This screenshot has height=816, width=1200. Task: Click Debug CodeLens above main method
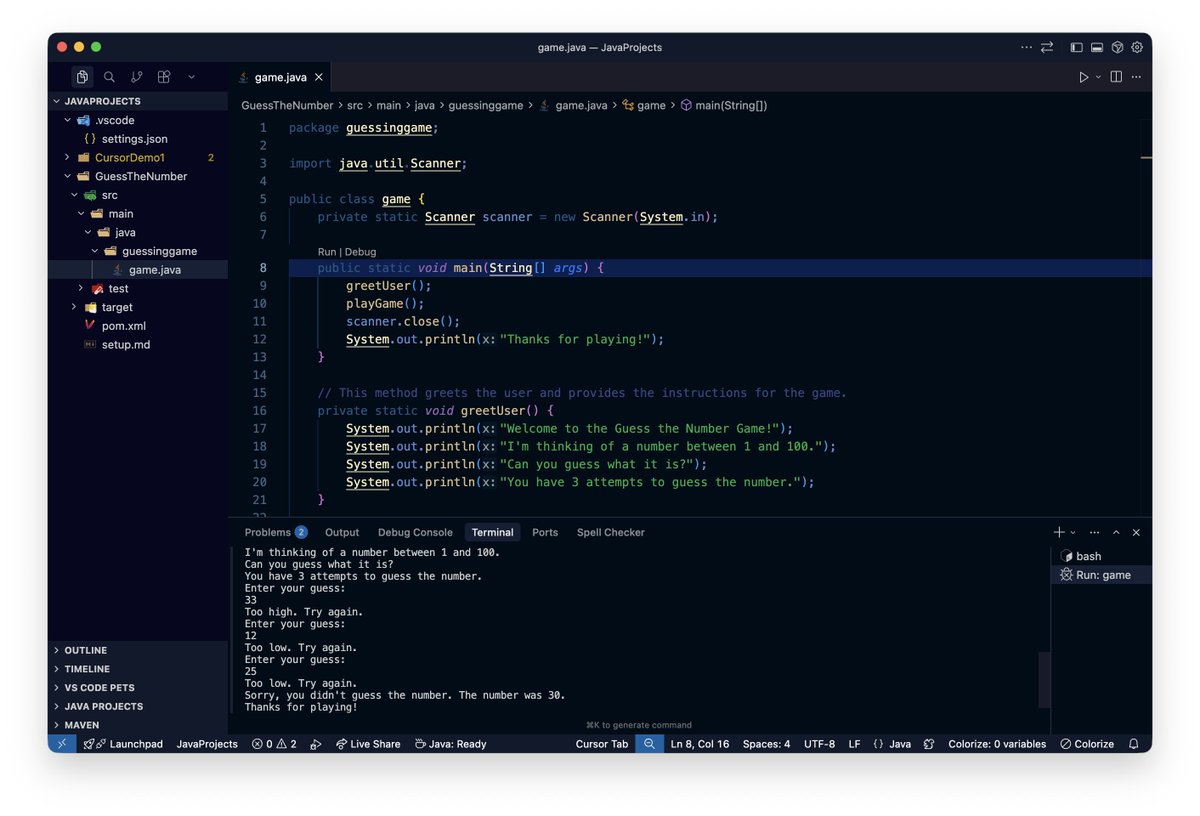[x=361, y=252]
